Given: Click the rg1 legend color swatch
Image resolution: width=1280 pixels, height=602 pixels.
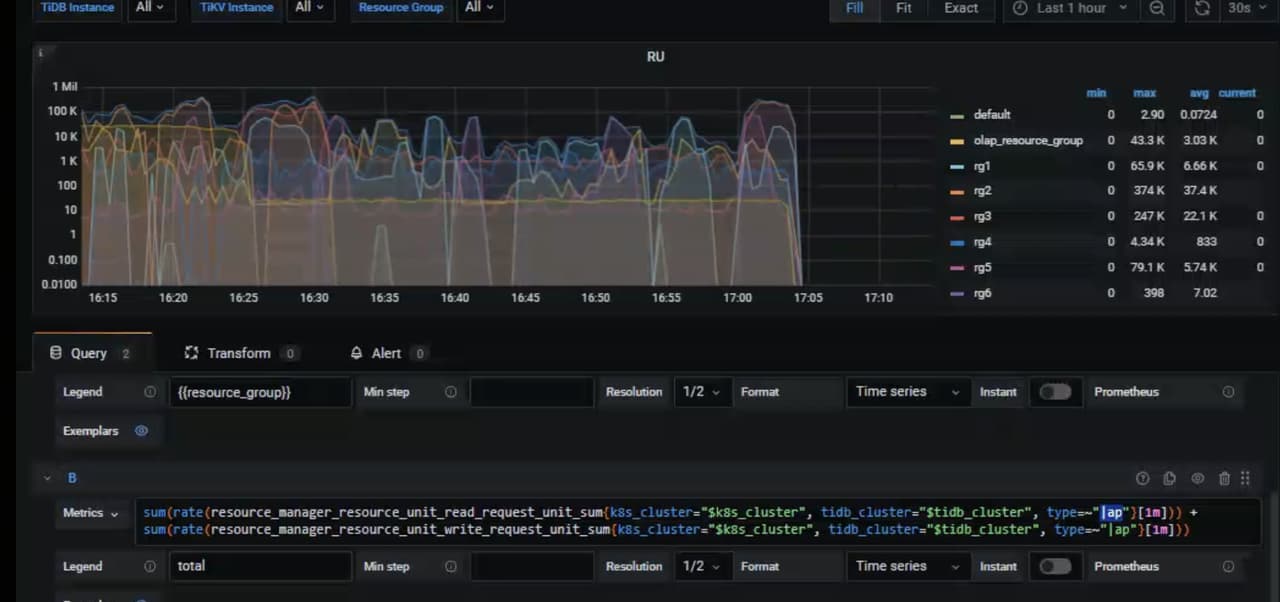Looking at the screenshot, I should click(x=957, y=167).
